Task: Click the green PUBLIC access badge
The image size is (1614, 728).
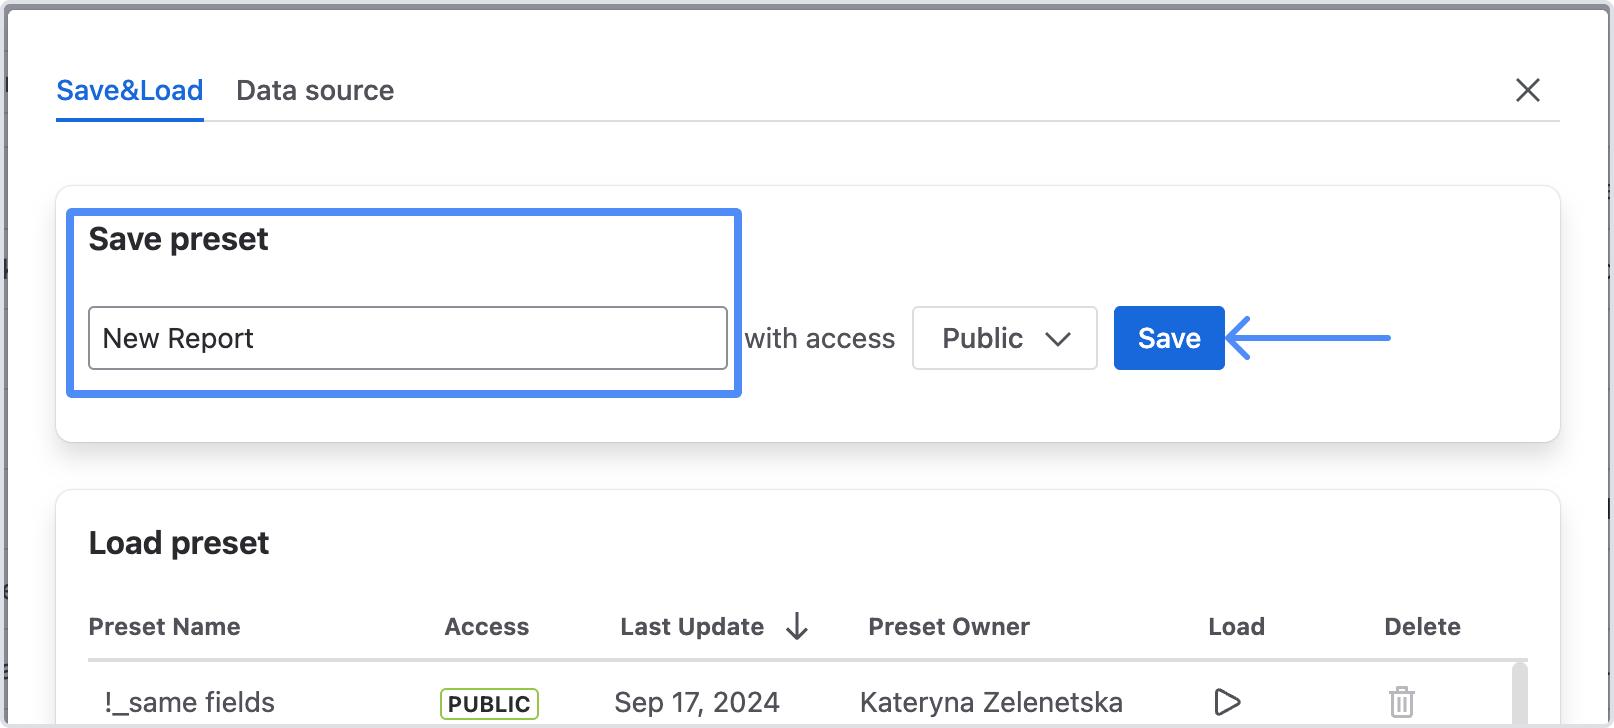Action: click(x=489, y=704)
